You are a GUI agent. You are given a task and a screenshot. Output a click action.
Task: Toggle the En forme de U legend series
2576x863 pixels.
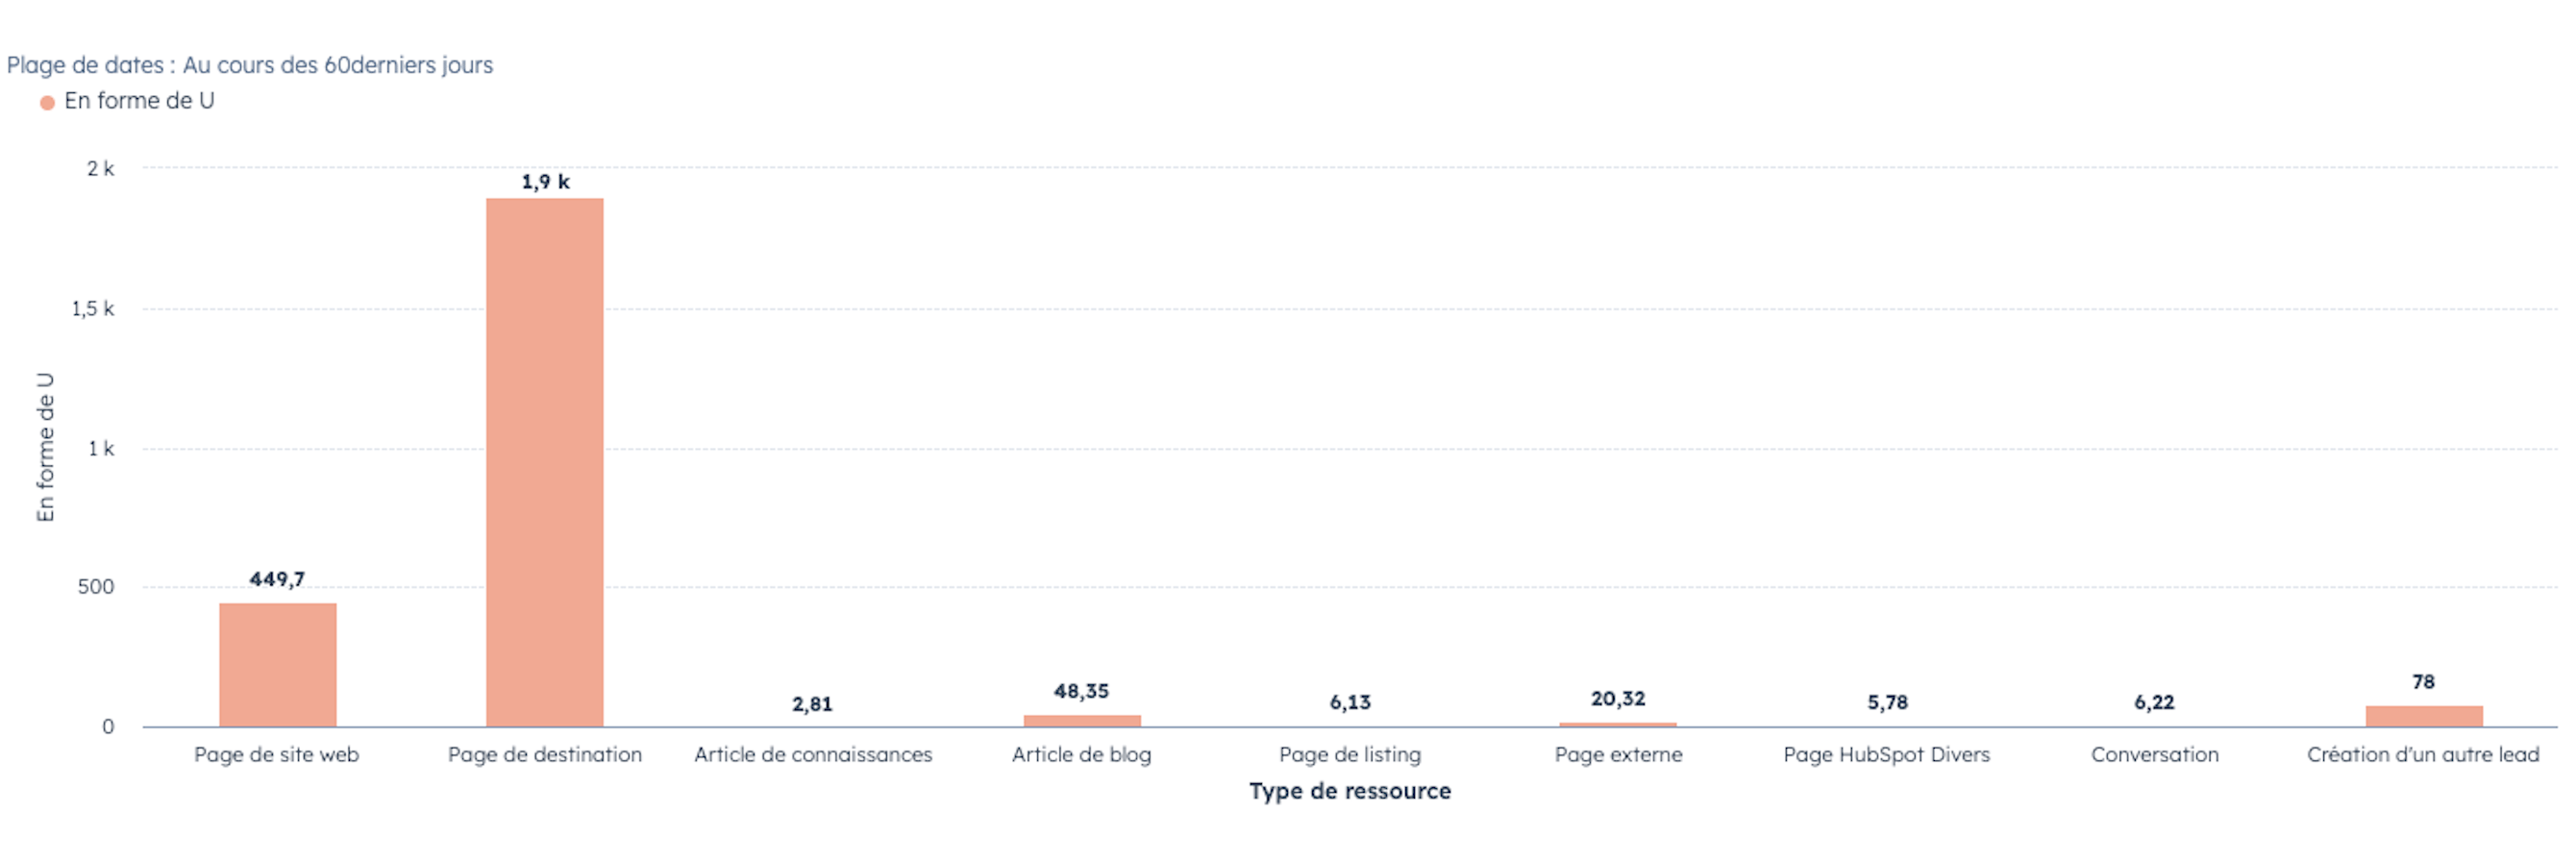coord(139,101)
